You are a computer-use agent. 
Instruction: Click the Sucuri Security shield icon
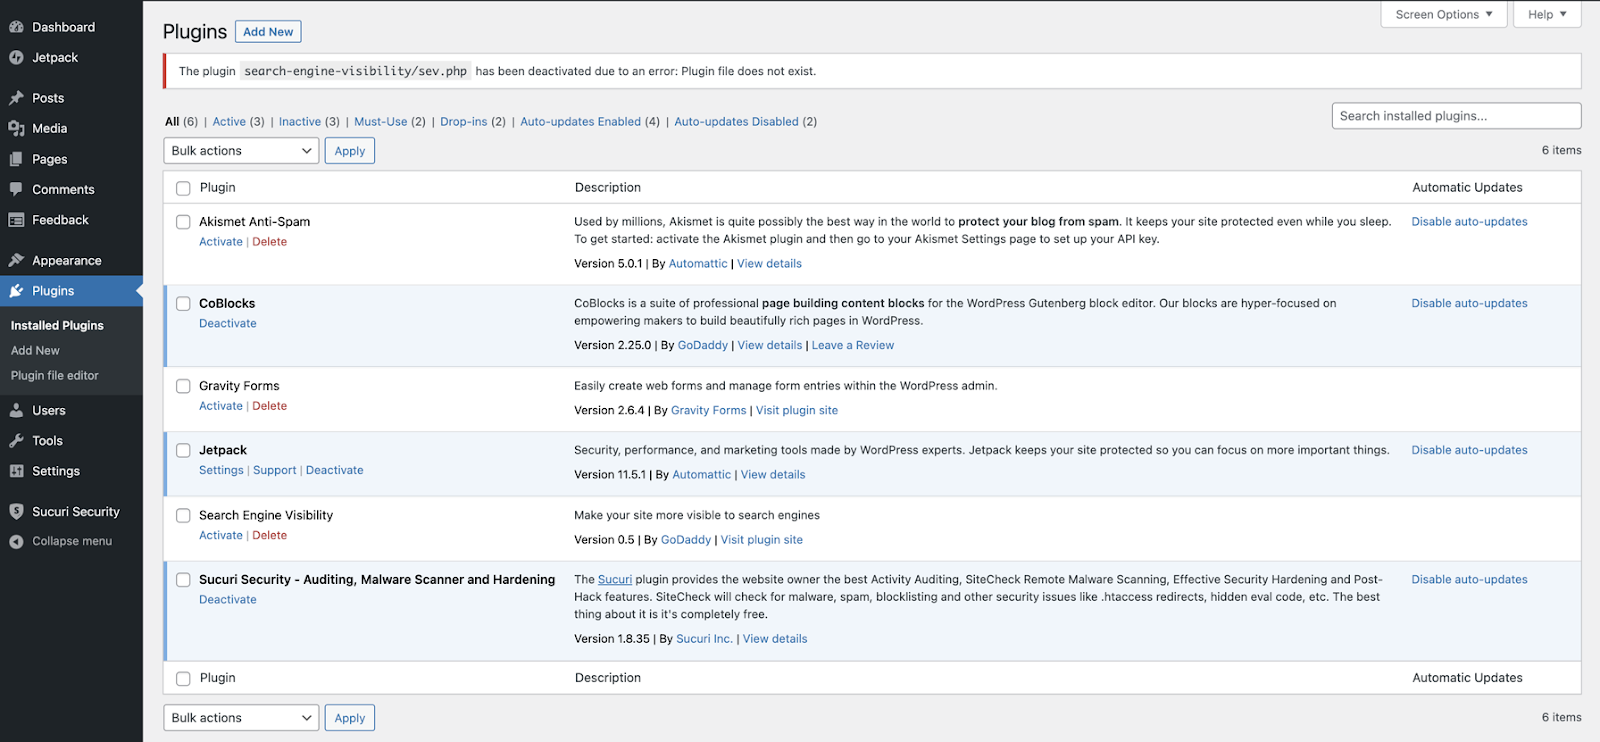(16, 511)
